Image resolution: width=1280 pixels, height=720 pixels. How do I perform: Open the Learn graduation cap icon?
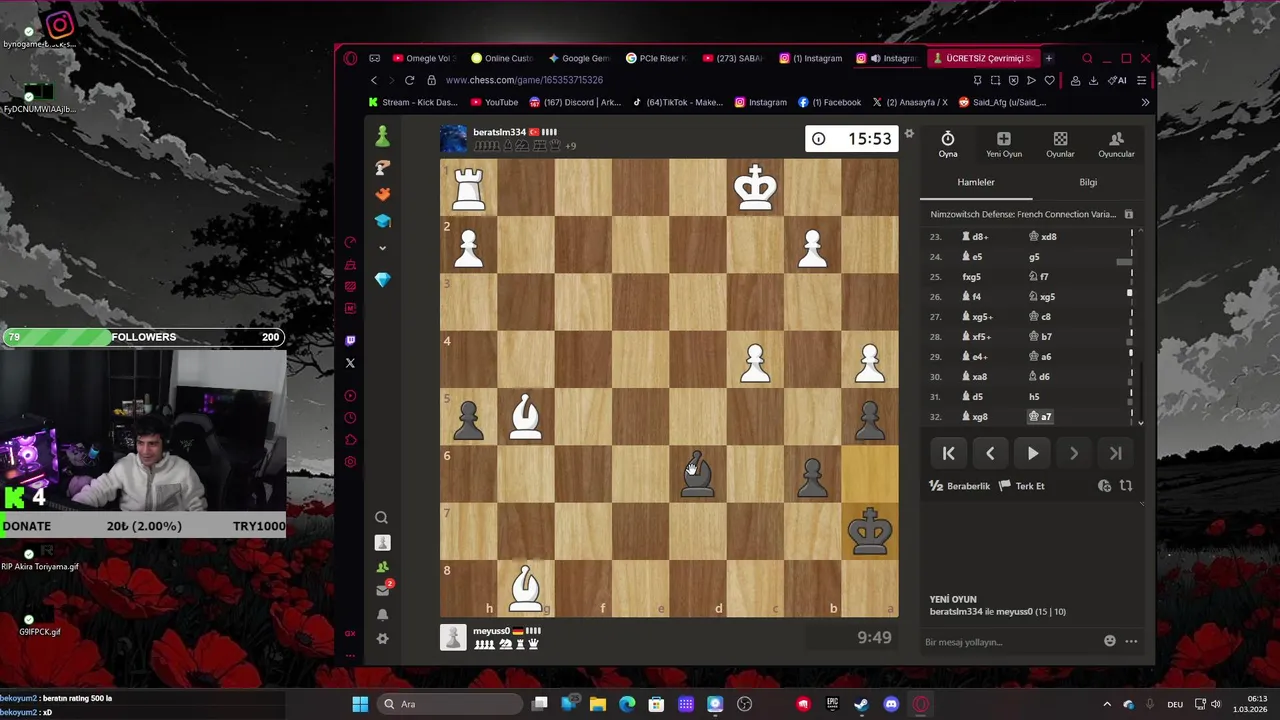point(382,221)
